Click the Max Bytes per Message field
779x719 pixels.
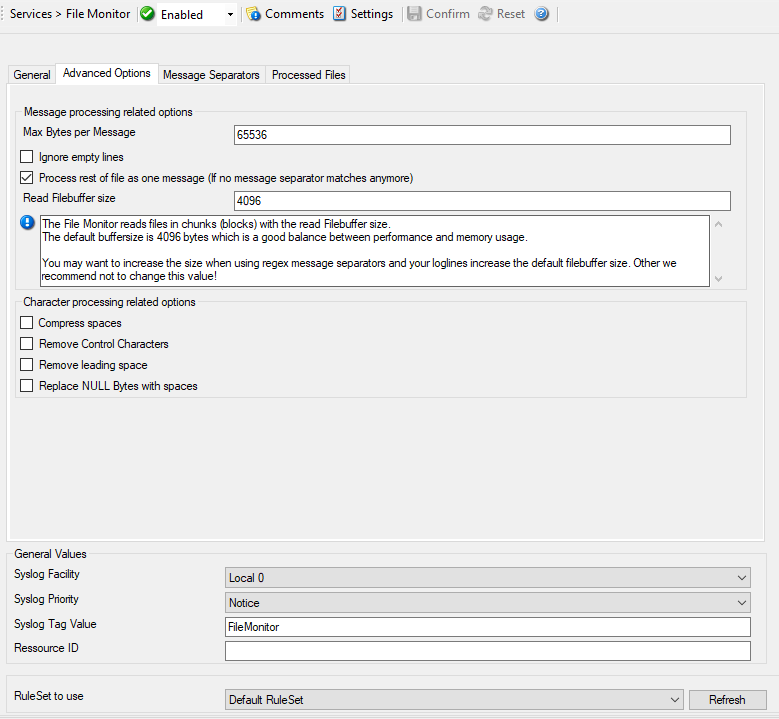pos(482,135)
